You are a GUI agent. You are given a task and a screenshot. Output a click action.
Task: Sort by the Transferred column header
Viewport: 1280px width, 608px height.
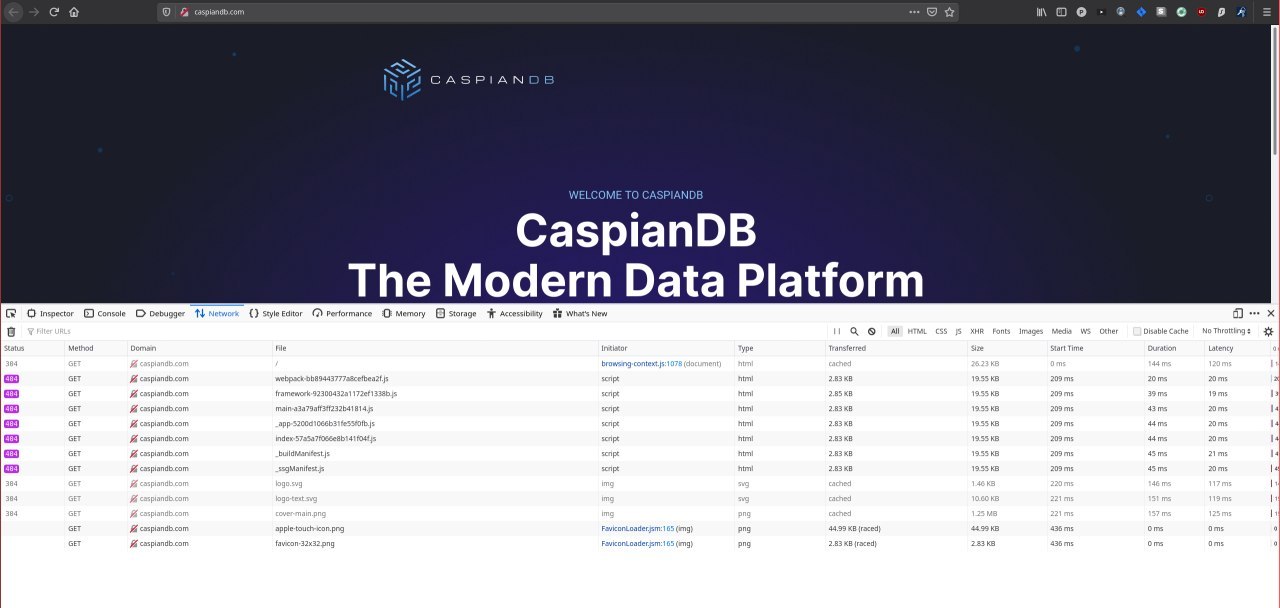[x=896, y=348]
